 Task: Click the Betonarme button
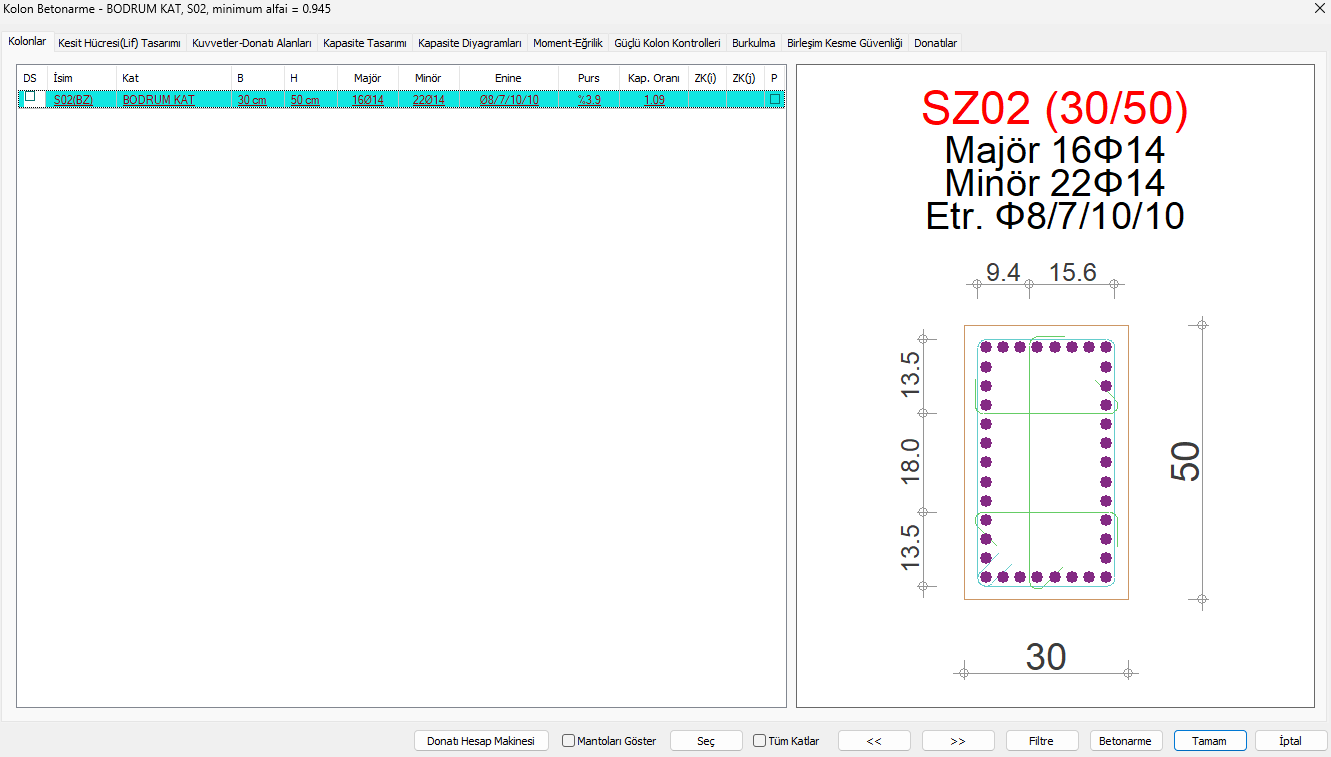1125,741
